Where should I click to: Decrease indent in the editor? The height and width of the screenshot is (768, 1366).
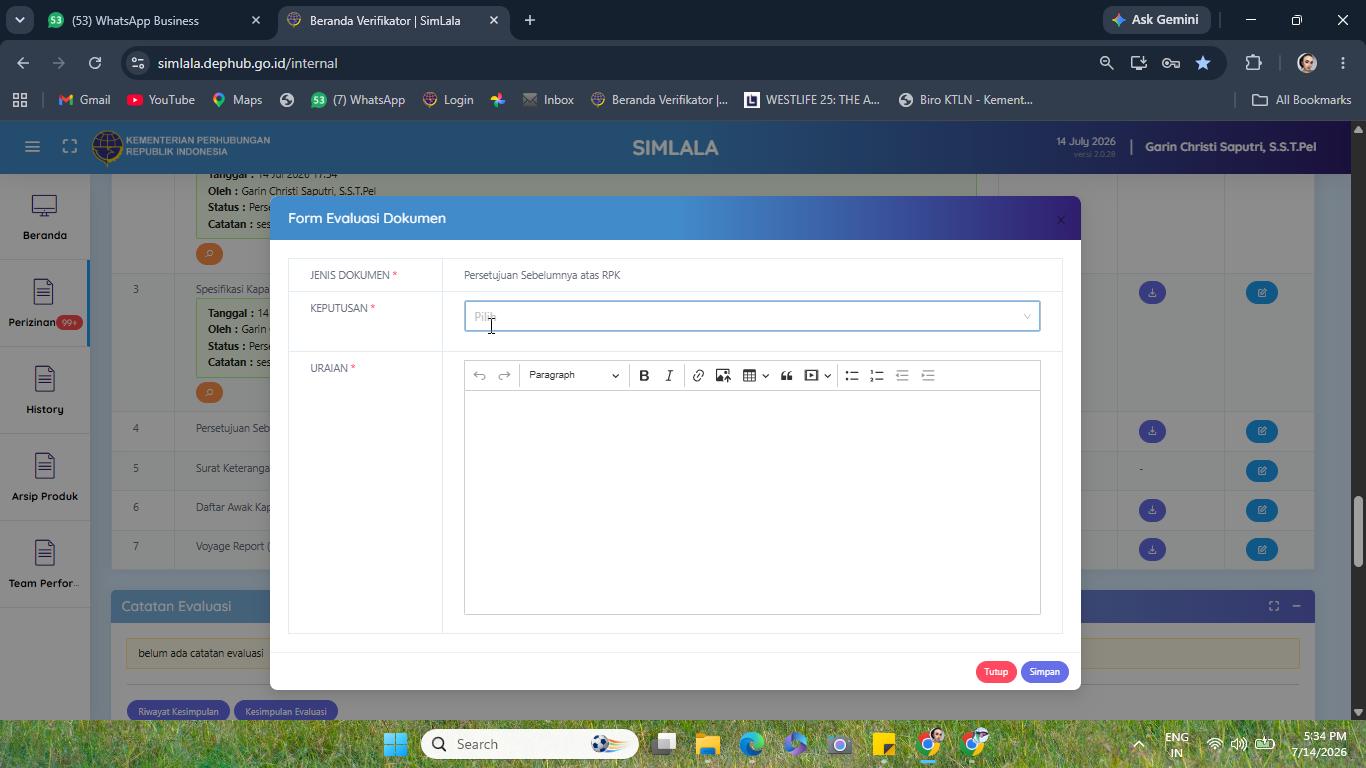point(902,376)
